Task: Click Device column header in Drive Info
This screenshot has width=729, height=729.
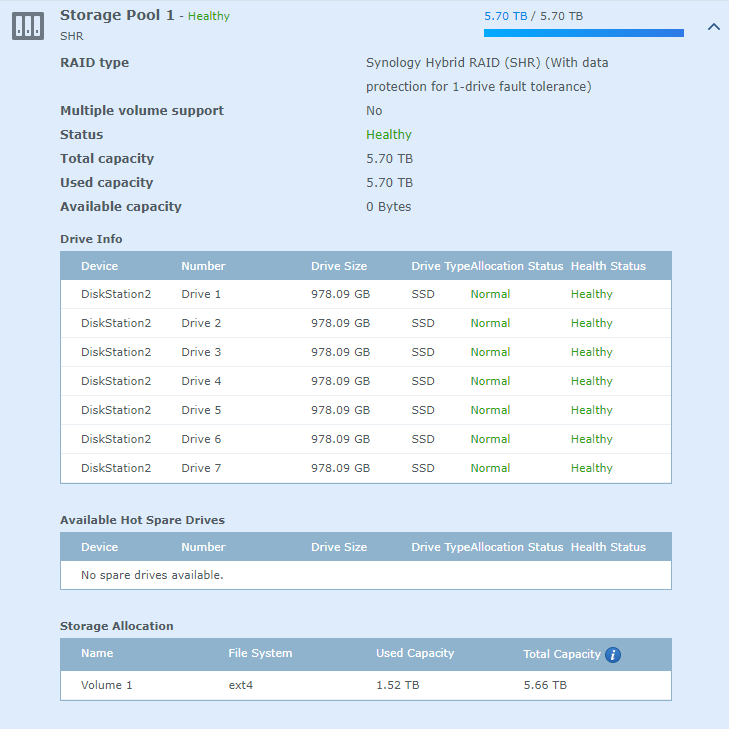Action: coord(99,266)
